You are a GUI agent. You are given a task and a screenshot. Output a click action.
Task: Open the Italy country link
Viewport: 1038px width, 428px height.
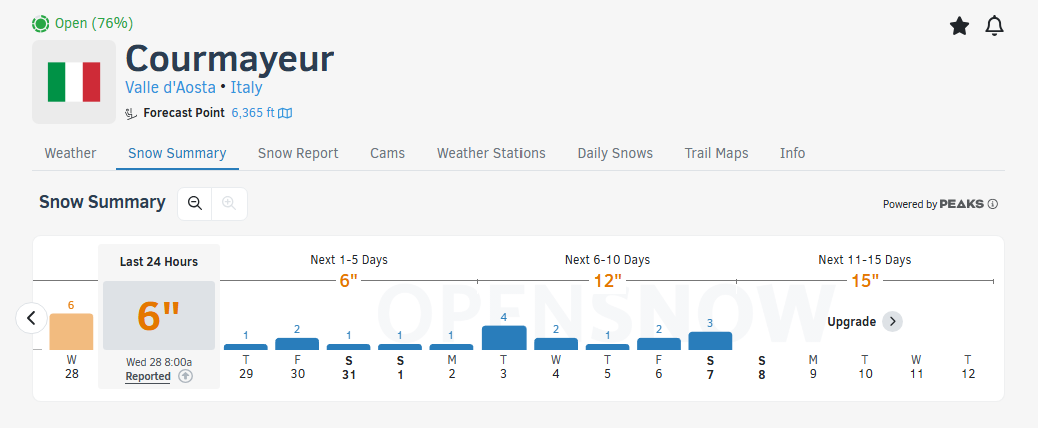tap(247, 87)
